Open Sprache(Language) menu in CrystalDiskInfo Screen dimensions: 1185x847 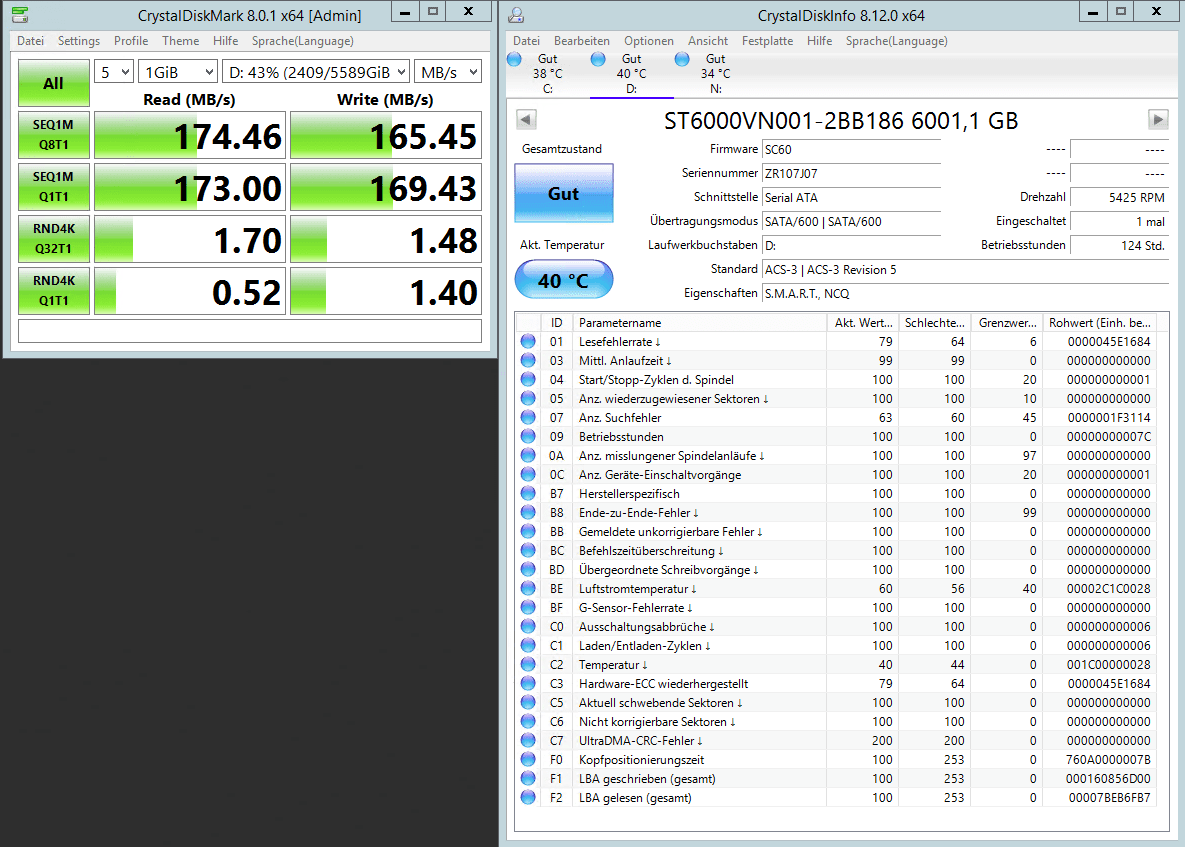click(x=896, y=41)
